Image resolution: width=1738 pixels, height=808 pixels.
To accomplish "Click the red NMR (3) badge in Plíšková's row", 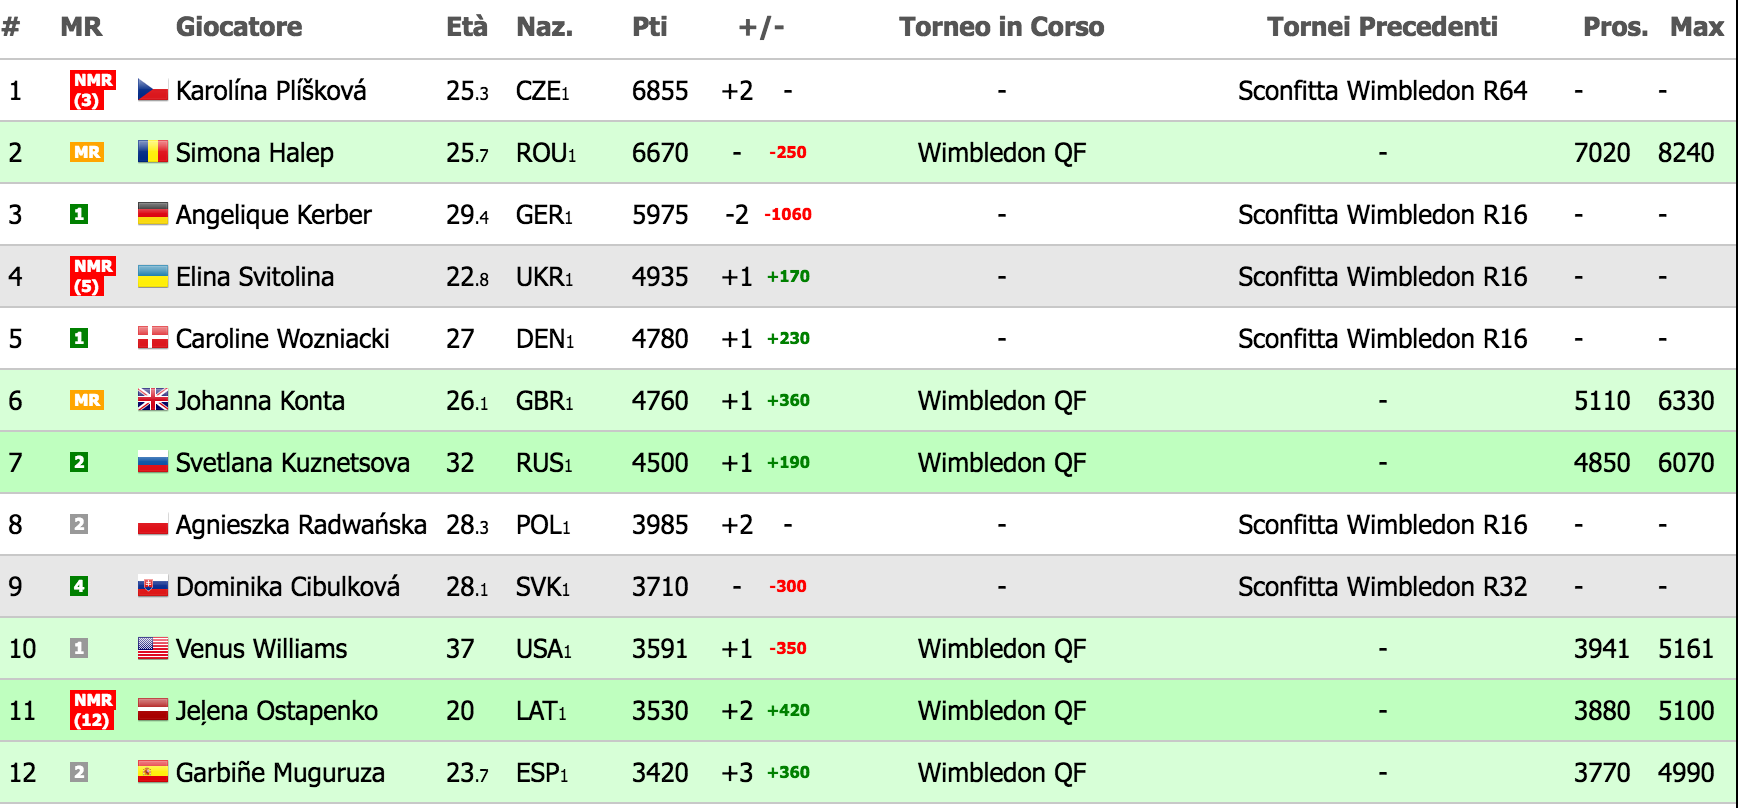I will click(92, 90).
